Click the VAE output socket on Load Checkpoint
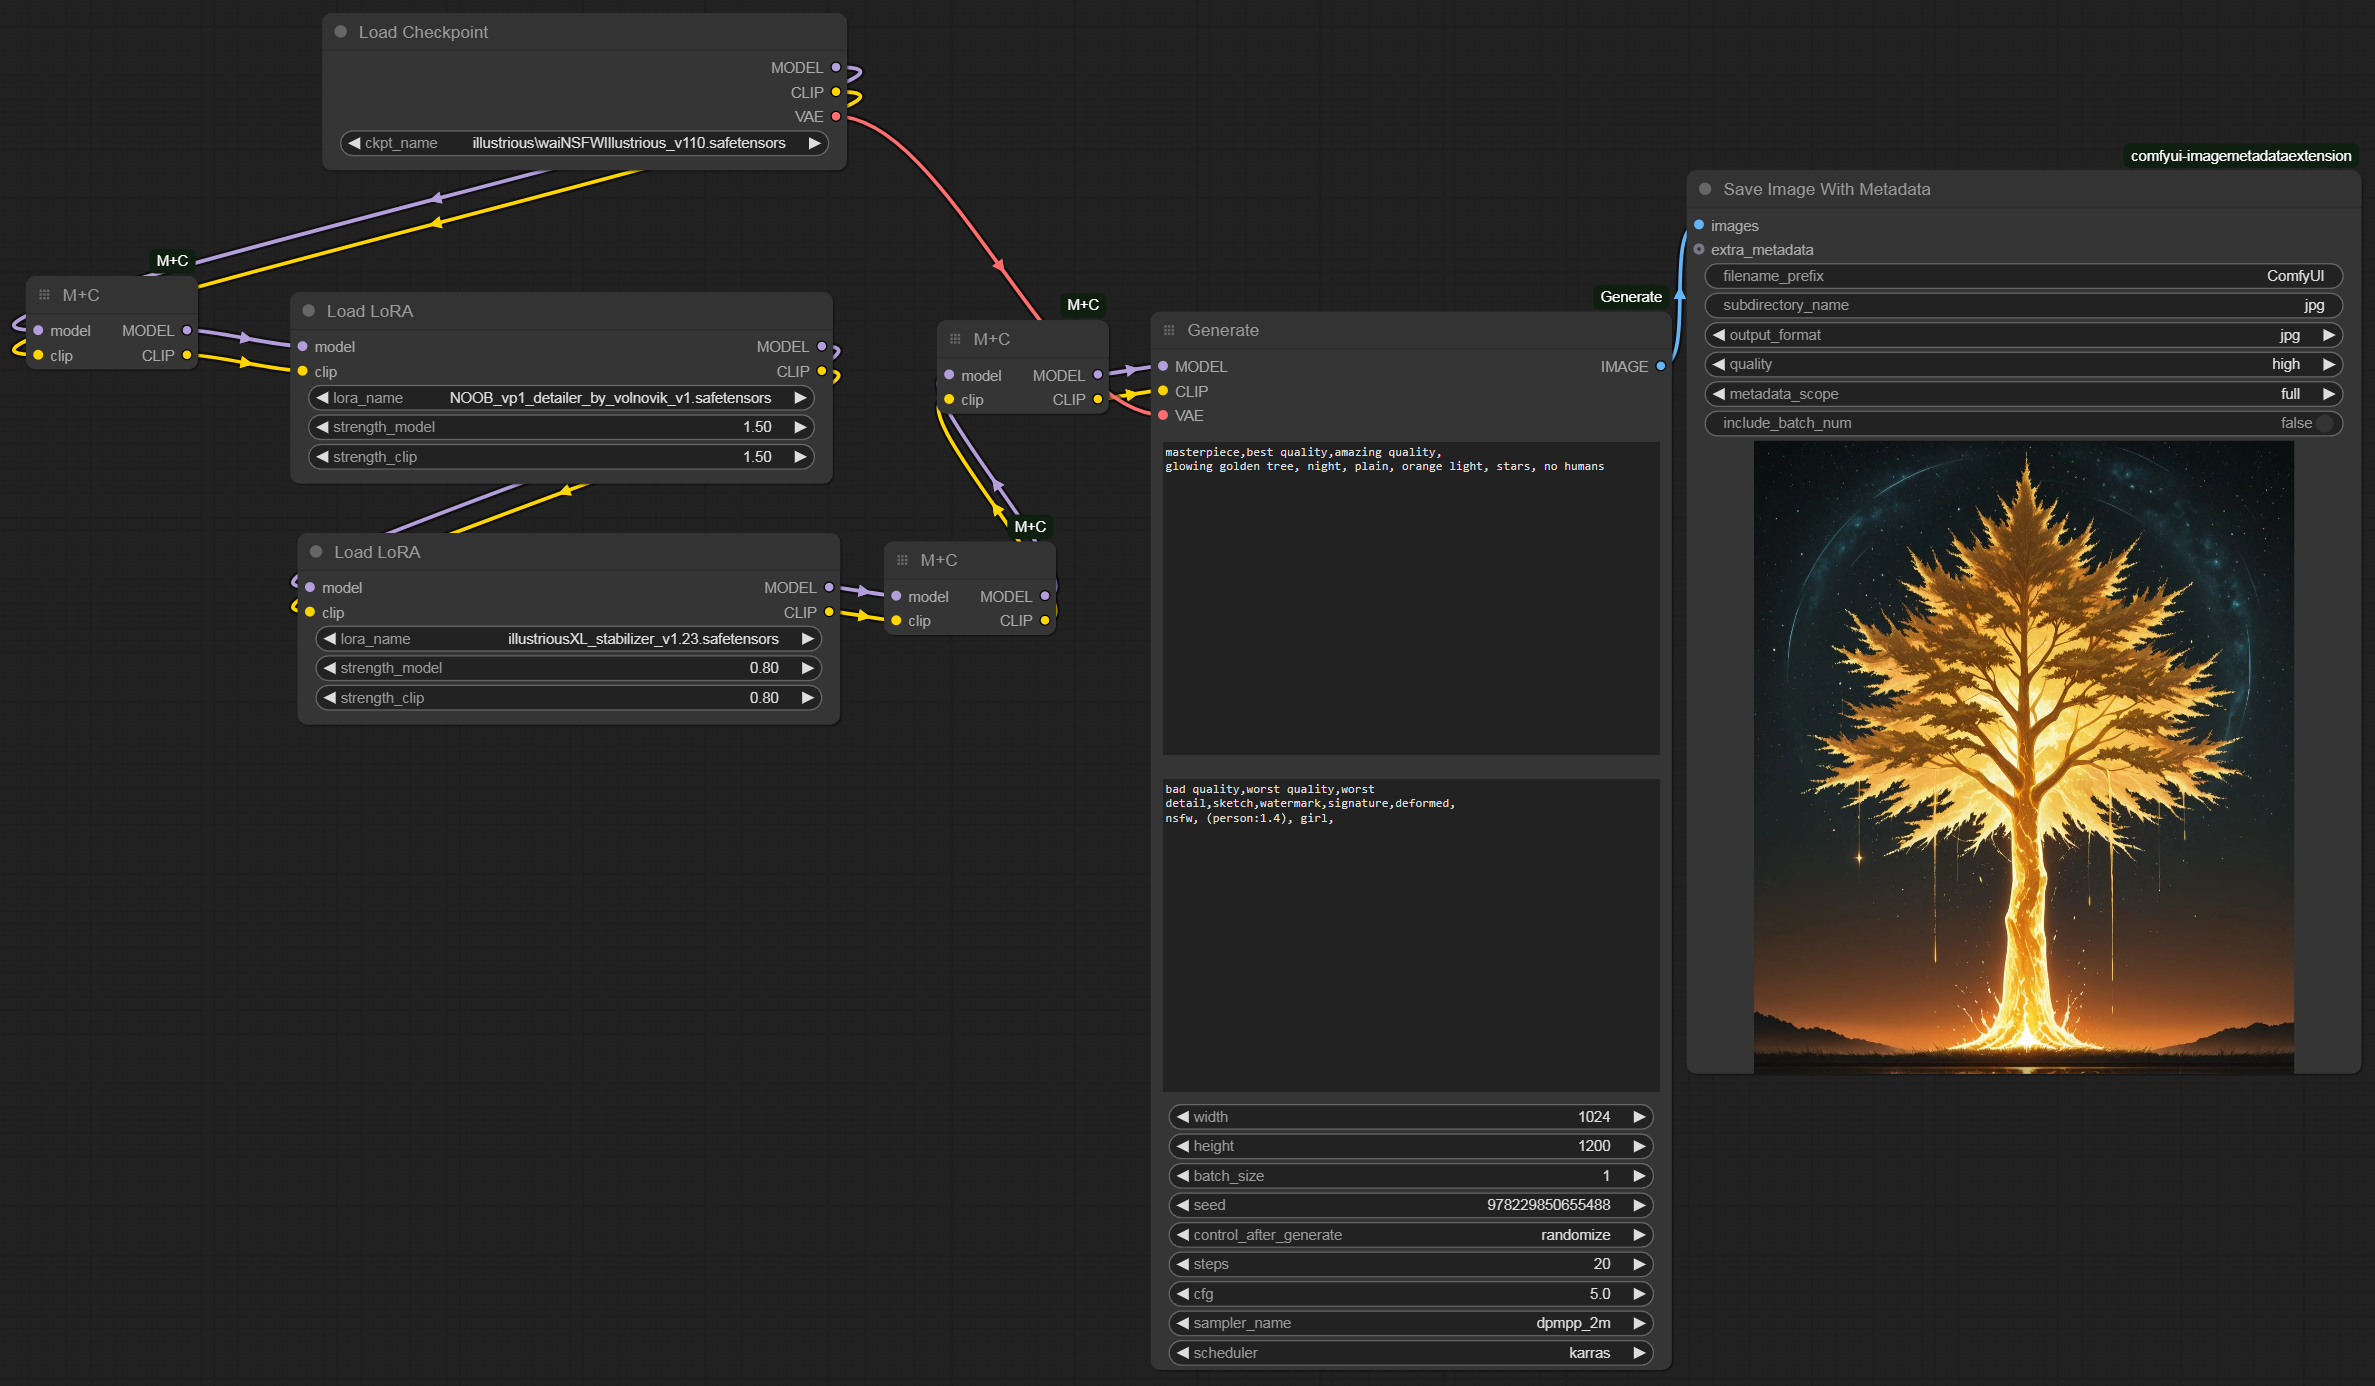Screen dimensions: 2375x1386 [x=836, y=117]
